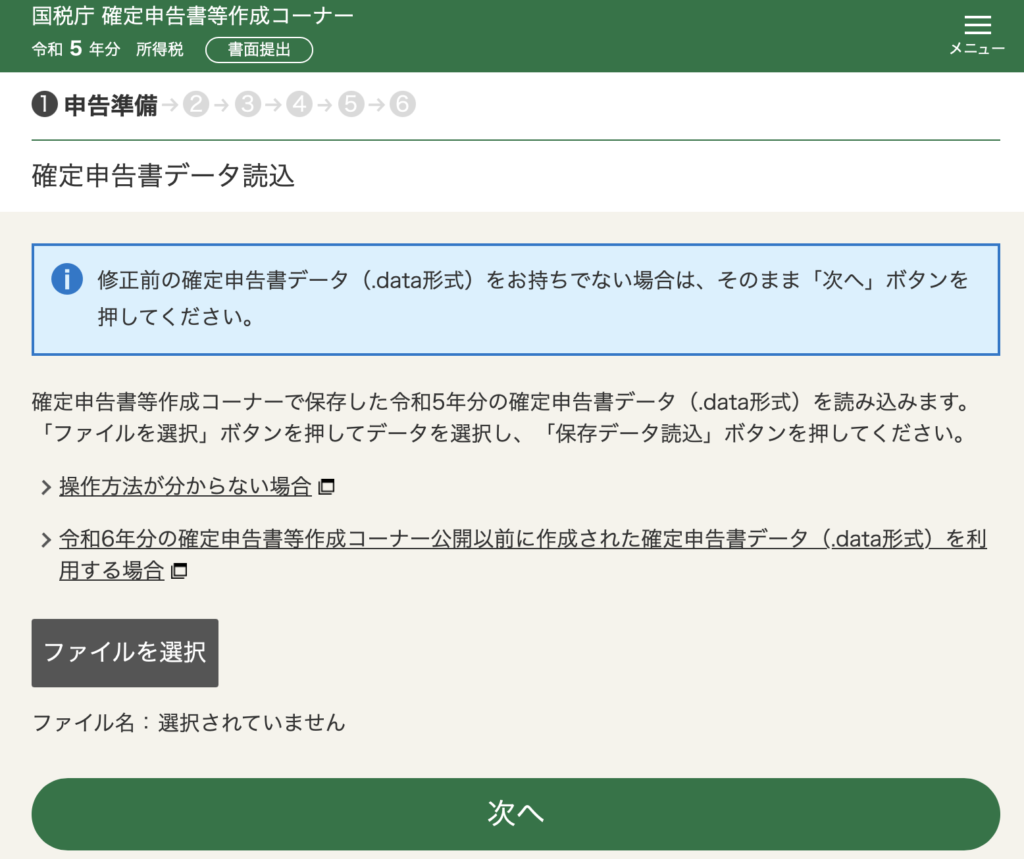Click step ⑥ in the progress indicator

[402, 104]
